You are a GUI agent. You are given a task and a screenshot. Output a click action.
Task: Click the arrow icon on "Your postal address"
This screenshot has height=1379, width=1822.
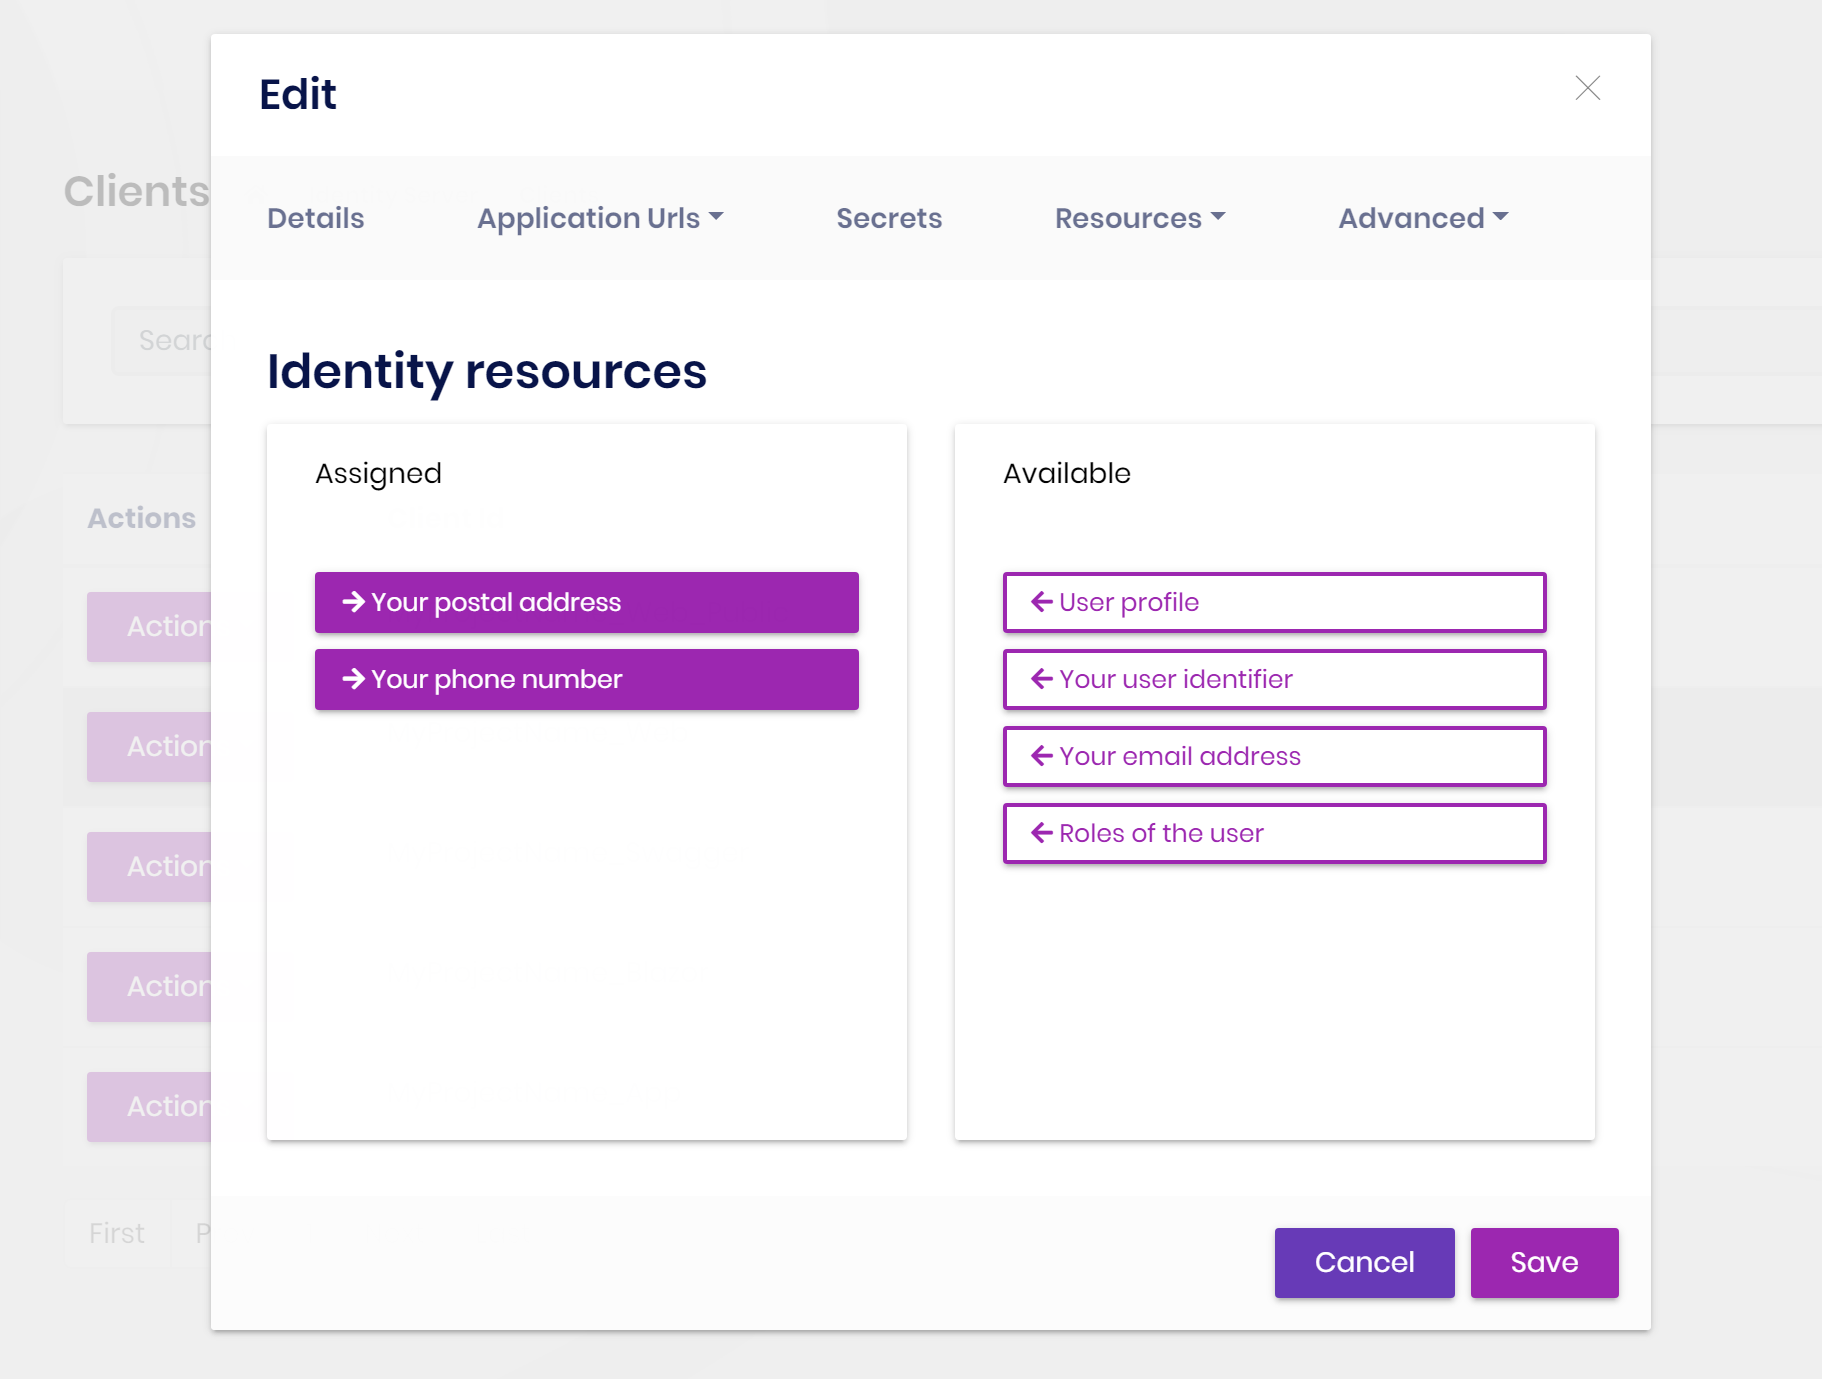[x=353, y=601]
